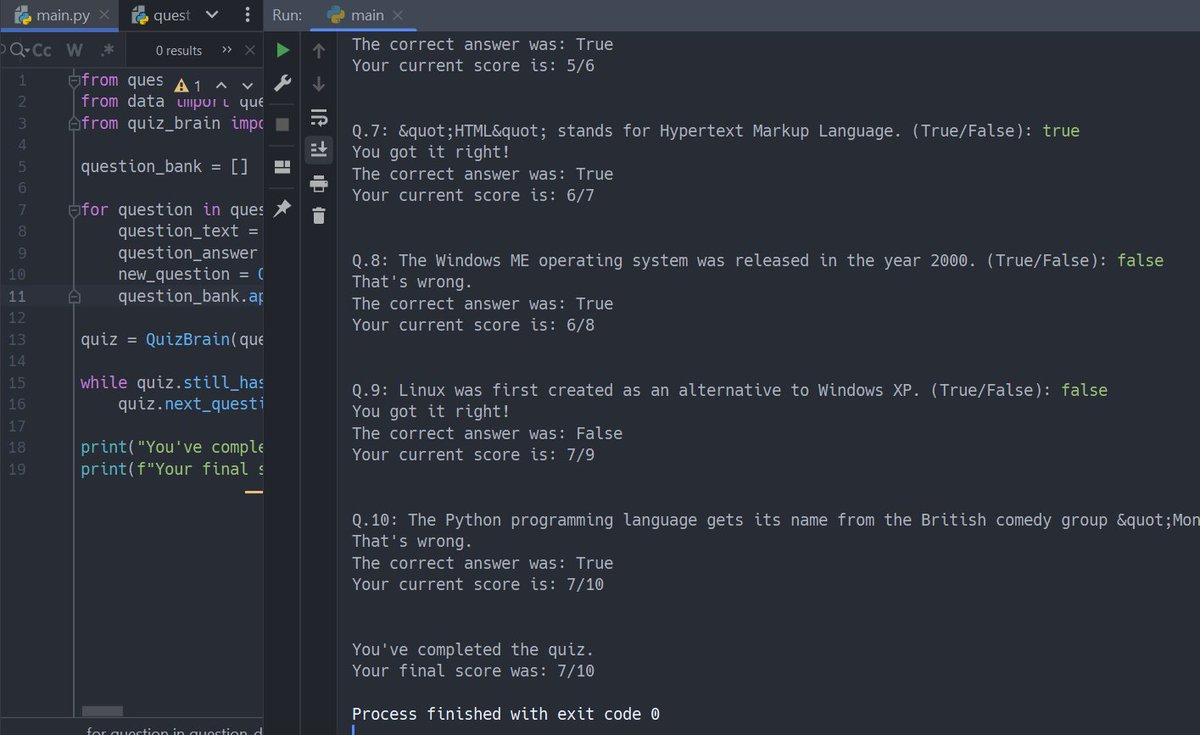The width and height of the screenshot is (1200, 735).
Task: Toggle Regex (.*) option in find bar
Action: click(x=107, y=50)
